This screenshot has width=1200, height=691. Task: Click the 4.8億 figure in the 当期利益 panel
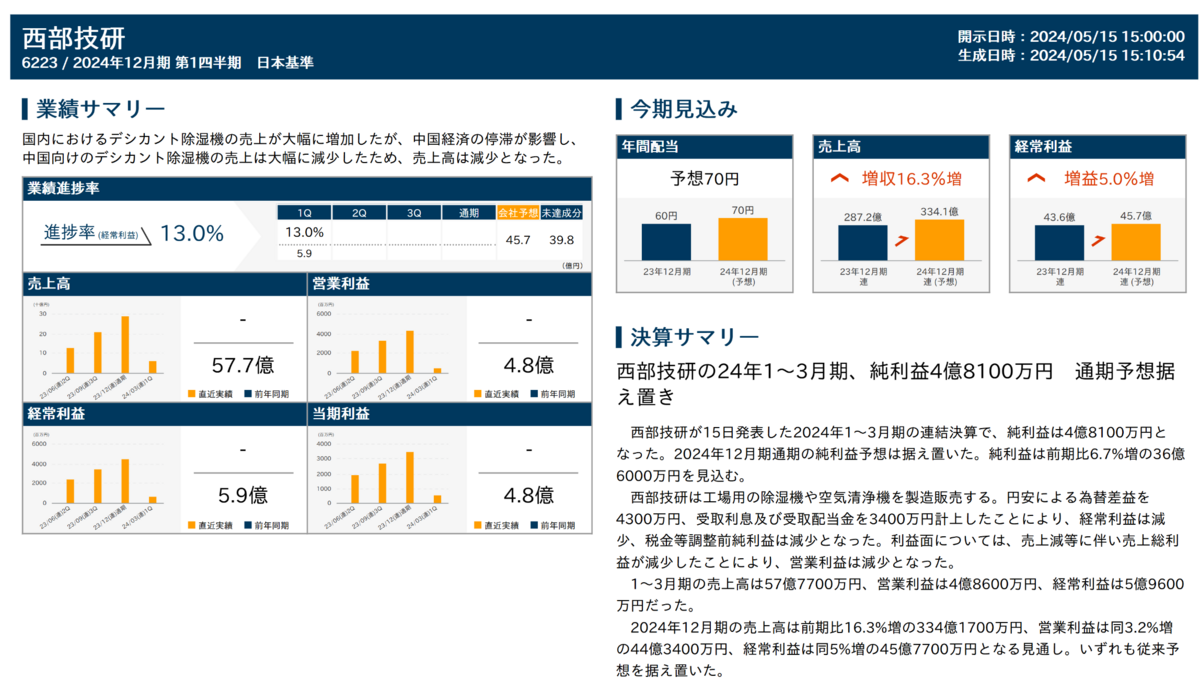pos(528,495)
